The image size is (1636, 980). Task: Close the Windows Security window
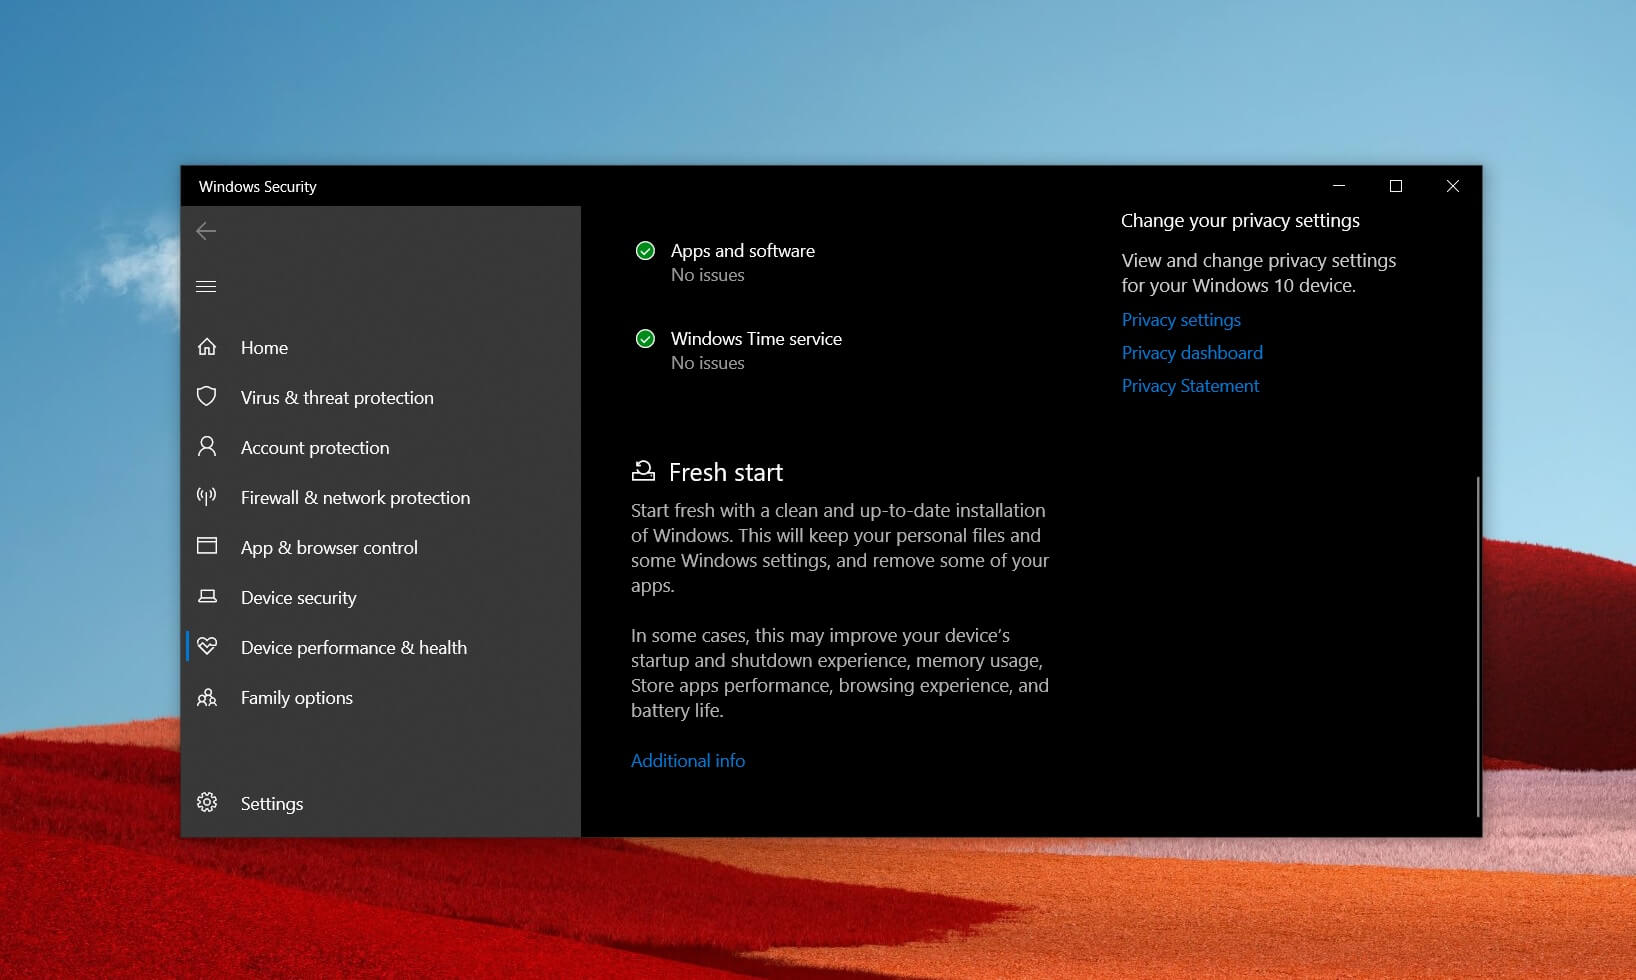[1453, 186]
